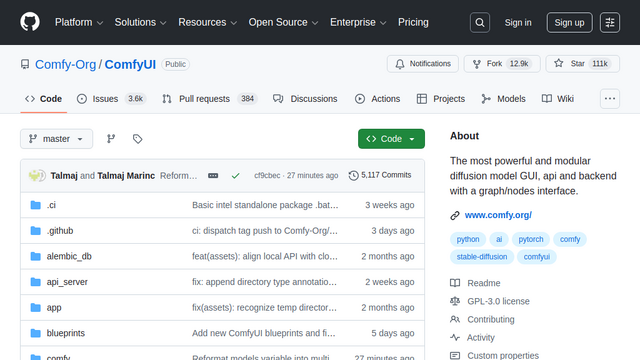Screen dimensions: 640x360
Task: Click the Contributing people icon
Action: point(455,319)
